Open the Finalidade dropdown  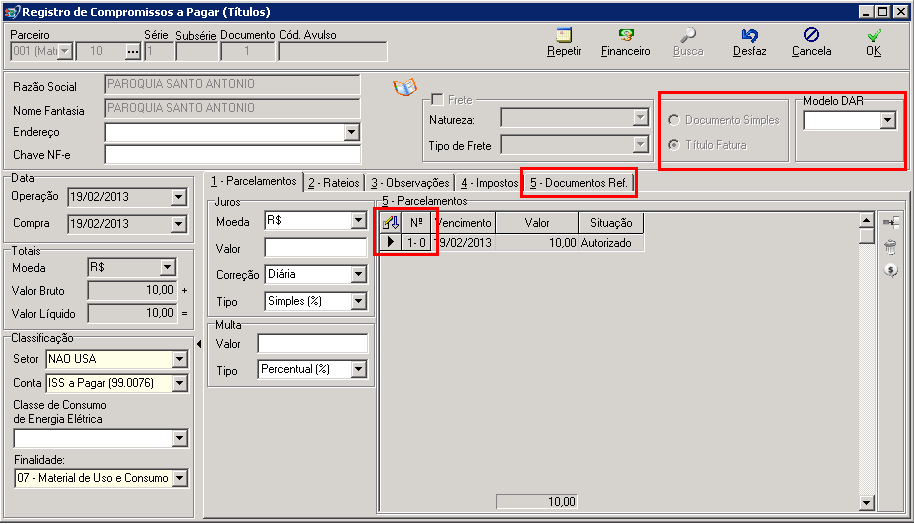(x=180, y=478)
